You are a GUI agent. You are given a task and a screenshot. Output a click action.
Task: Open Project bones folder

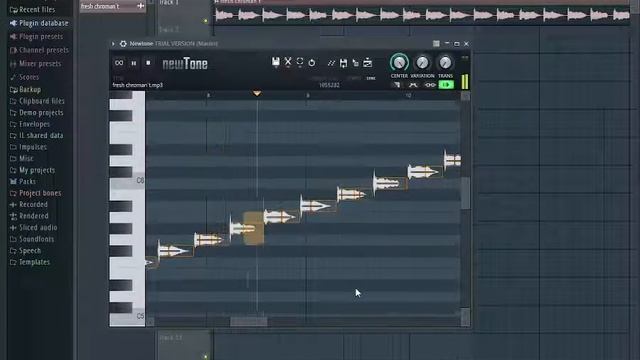coord(36,193)
